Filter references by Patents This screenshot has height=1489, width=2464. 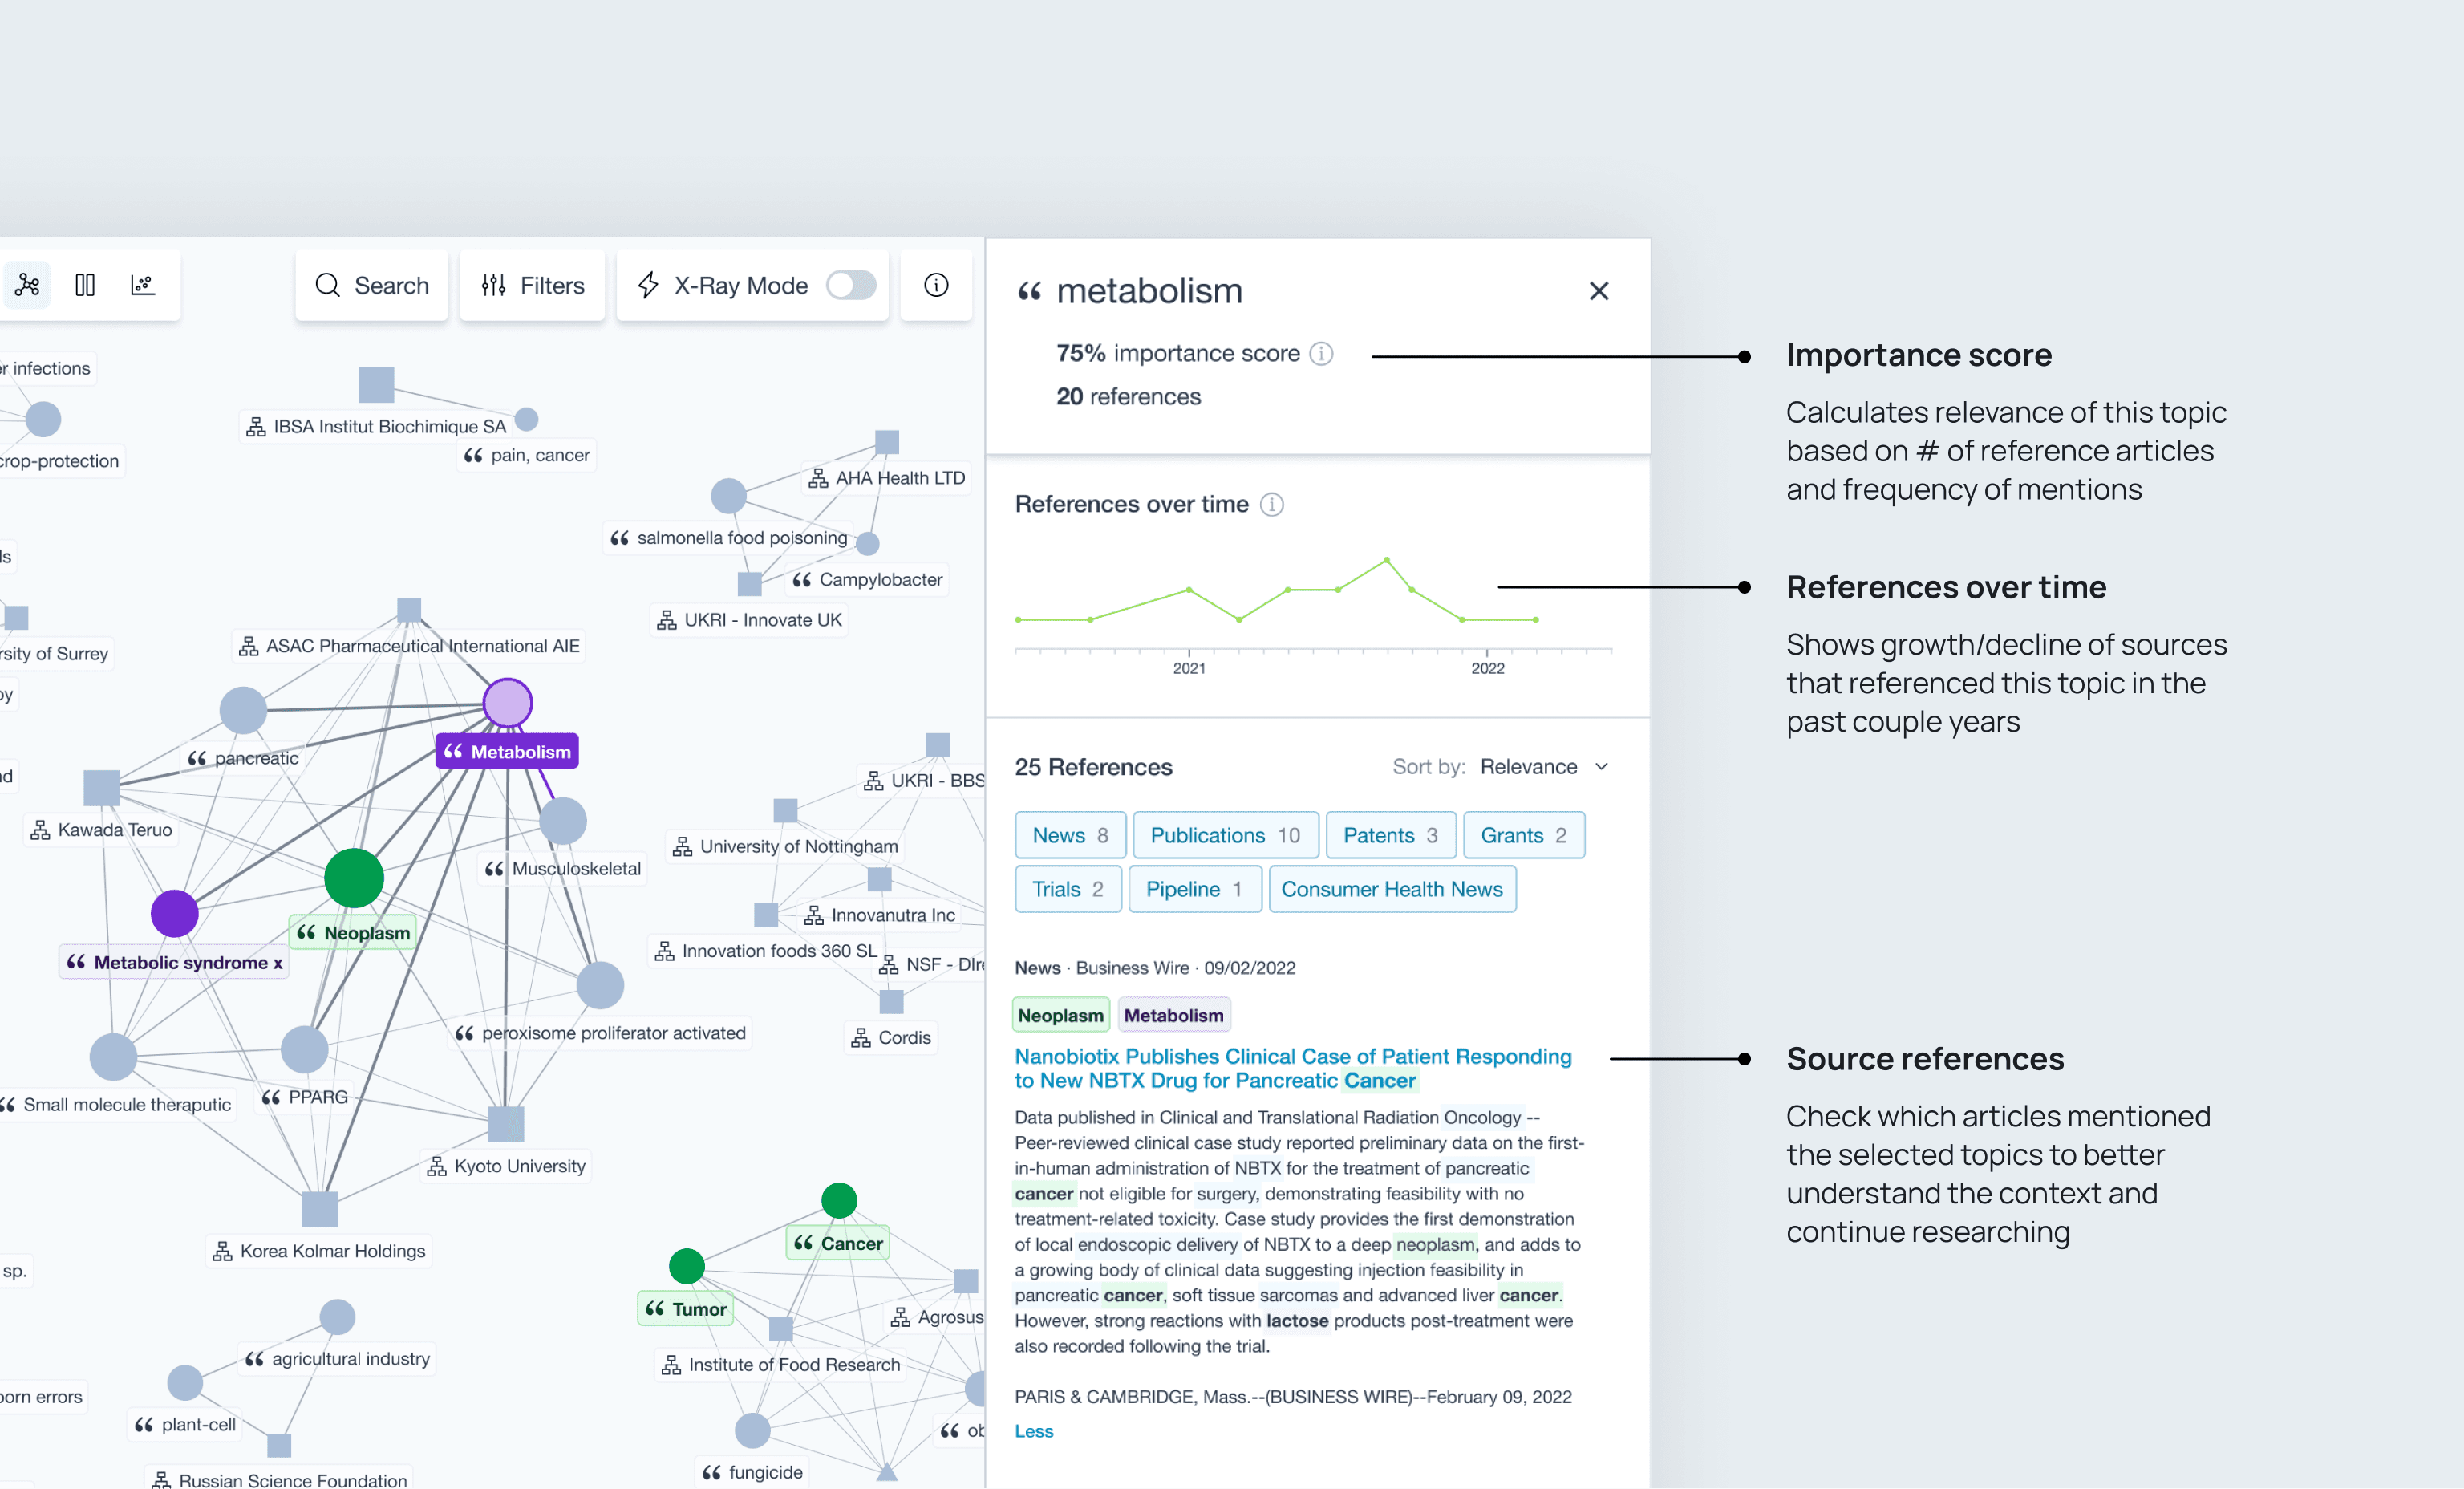pyautogui.click(x=1389, y=835)
